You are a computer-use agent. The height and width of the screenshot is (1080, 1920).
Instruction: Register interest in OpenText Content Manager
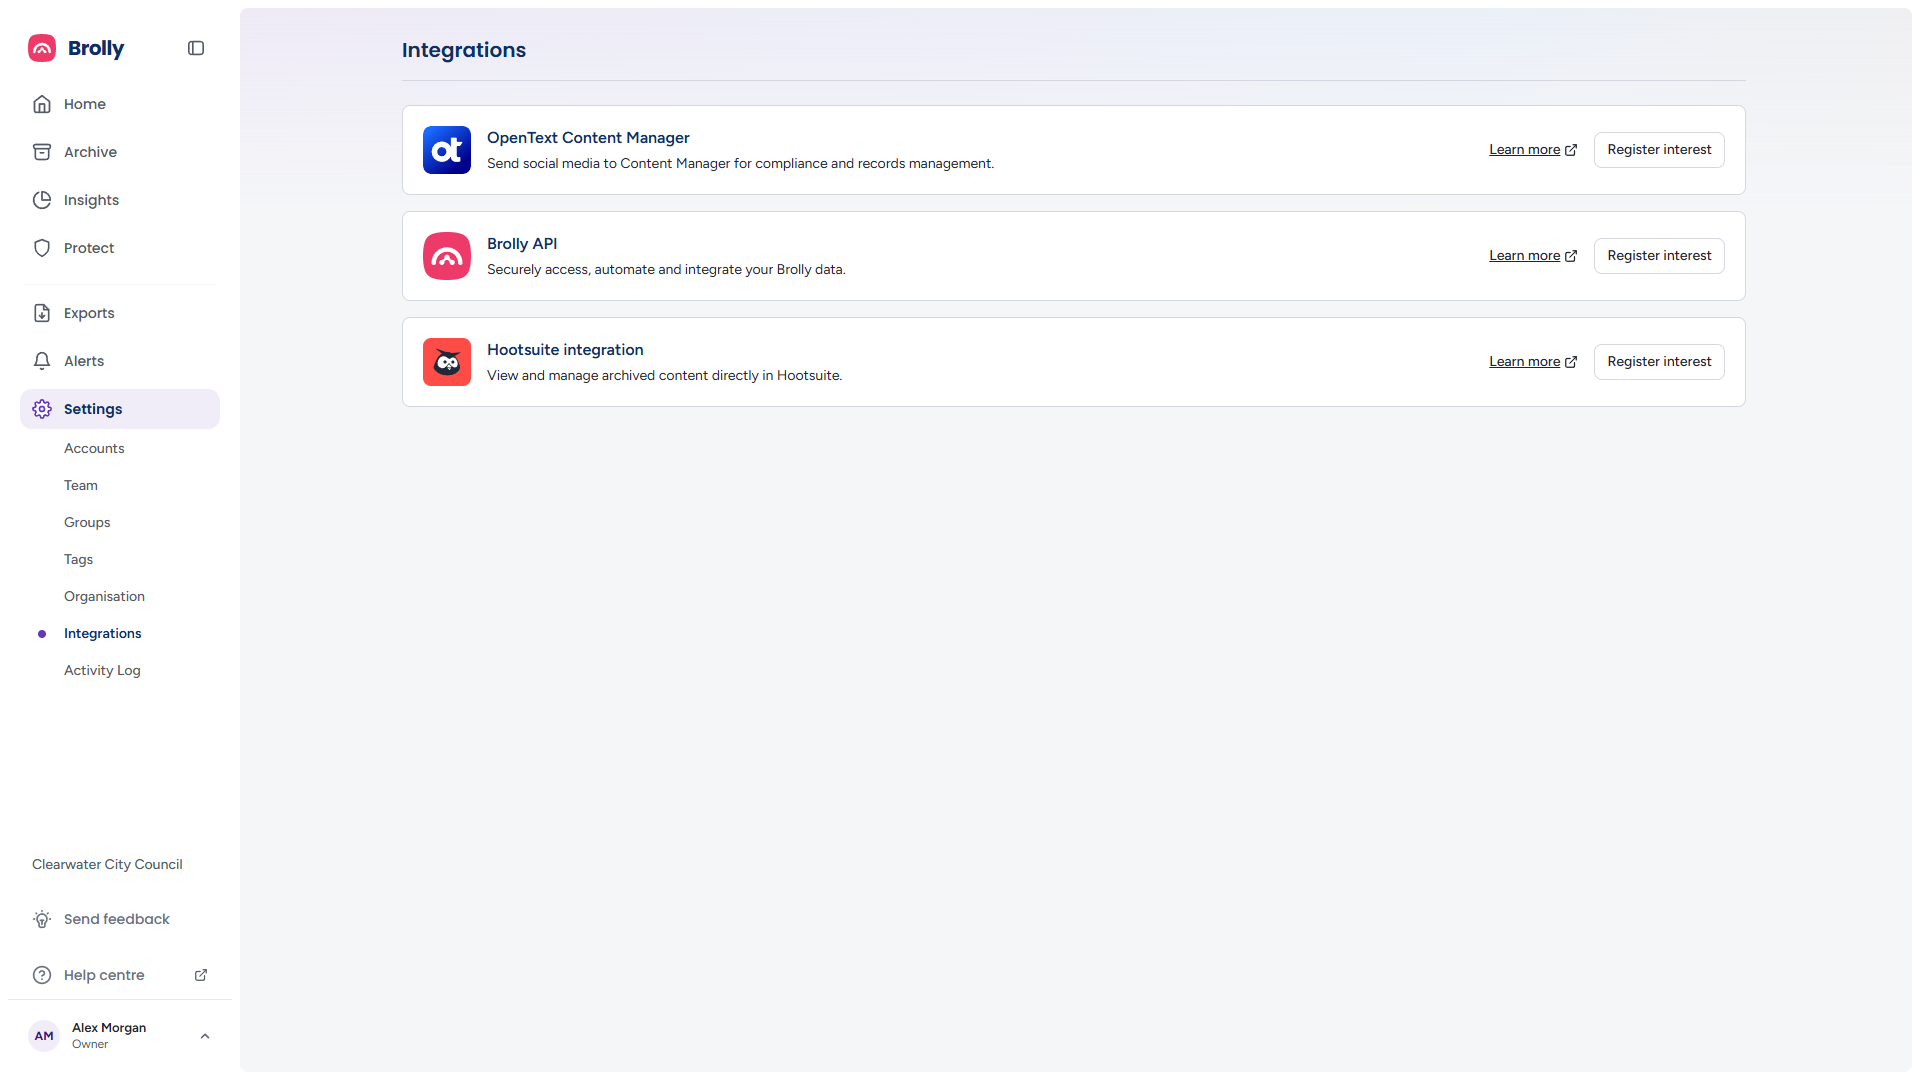(x=1659, y=150)
